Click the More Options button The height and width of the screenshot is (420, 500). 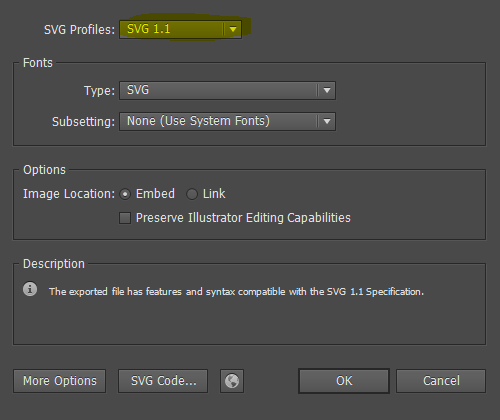60,381
